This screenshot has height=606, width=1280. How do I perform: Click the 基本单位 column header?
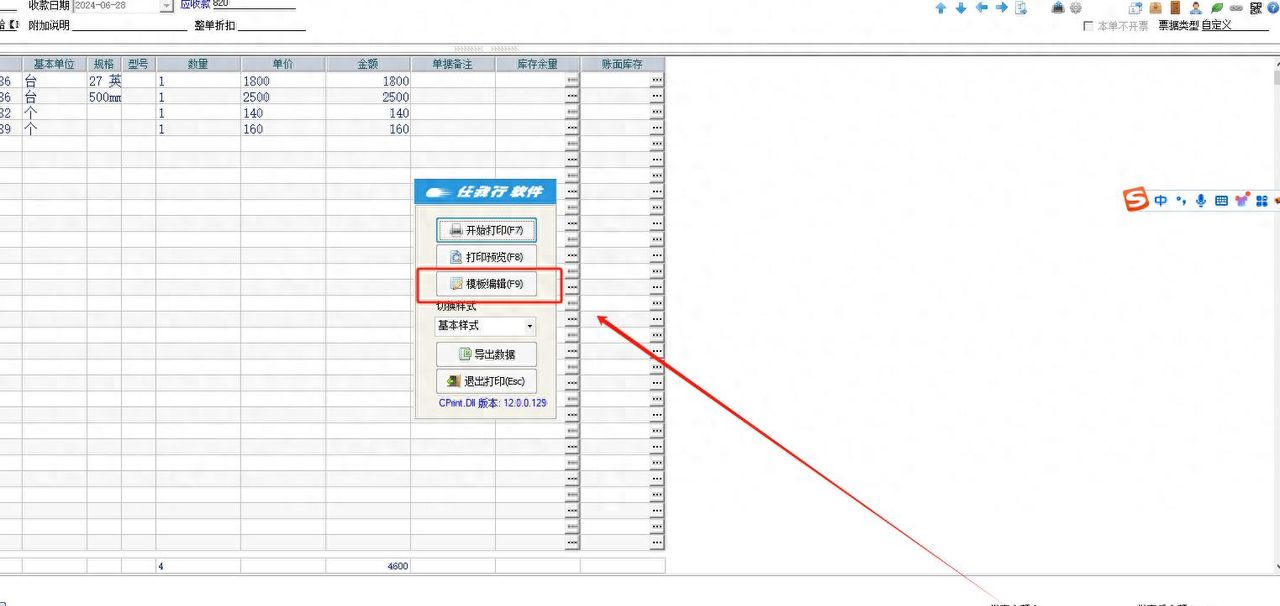pos(54,64)
